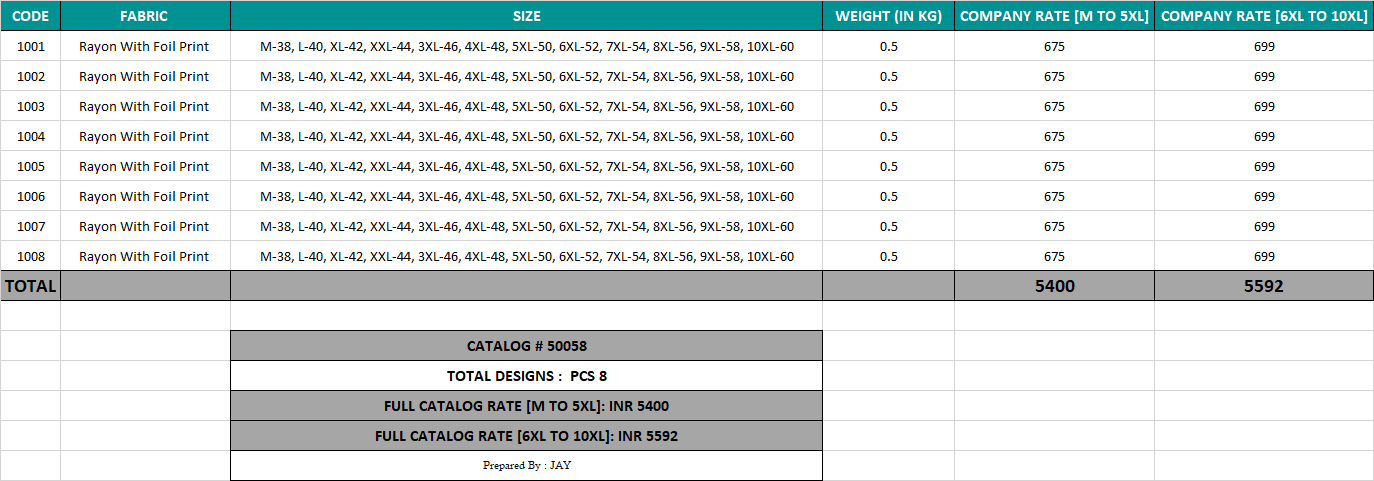1374x481 pixels.
Task: Click the SIZE column header
Action: click(x=526, y=16)
